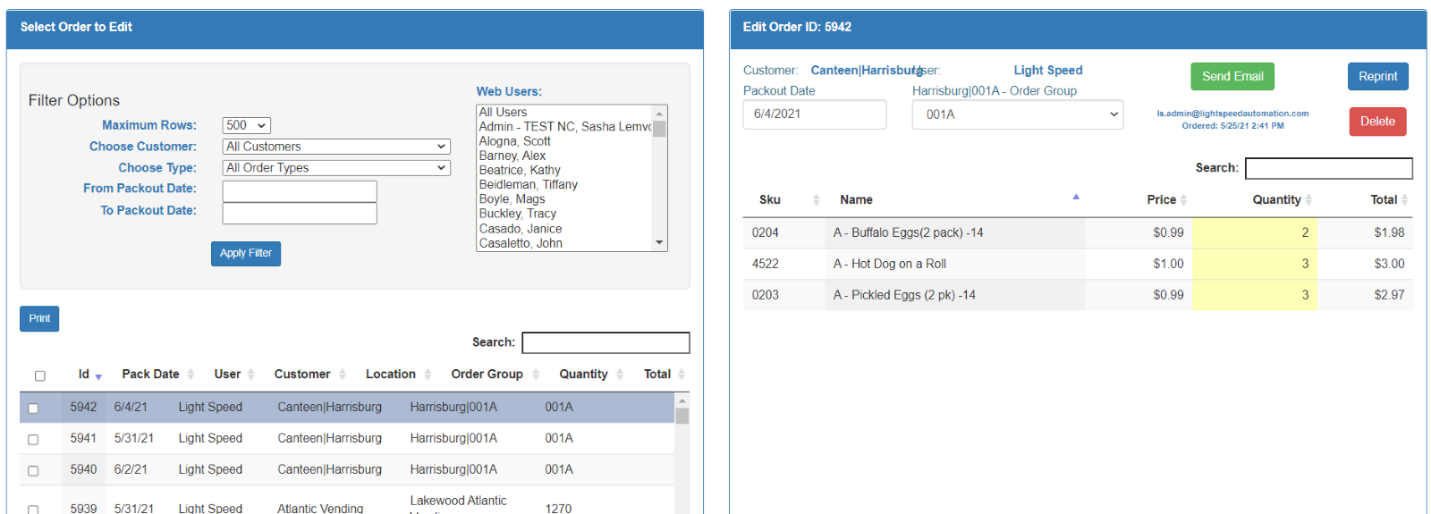Open the Maximum Rows dropdown
Viewport: 1431px width, 514px height.
(x=247, y=125)
